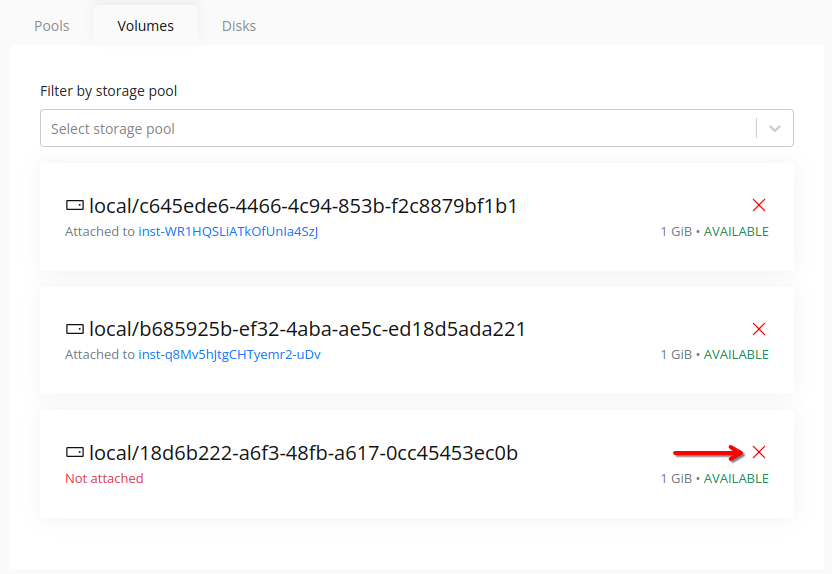The width and height of the screenshot is (832, 574).
Task: Click AVAILABLE status of unattached volume
Action: [x=736, y=479]
